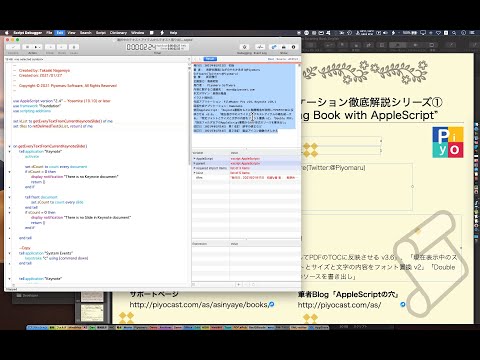Click the Stop script button in Actions
Viewport: 480px width, 360px height.
[27, 47]
